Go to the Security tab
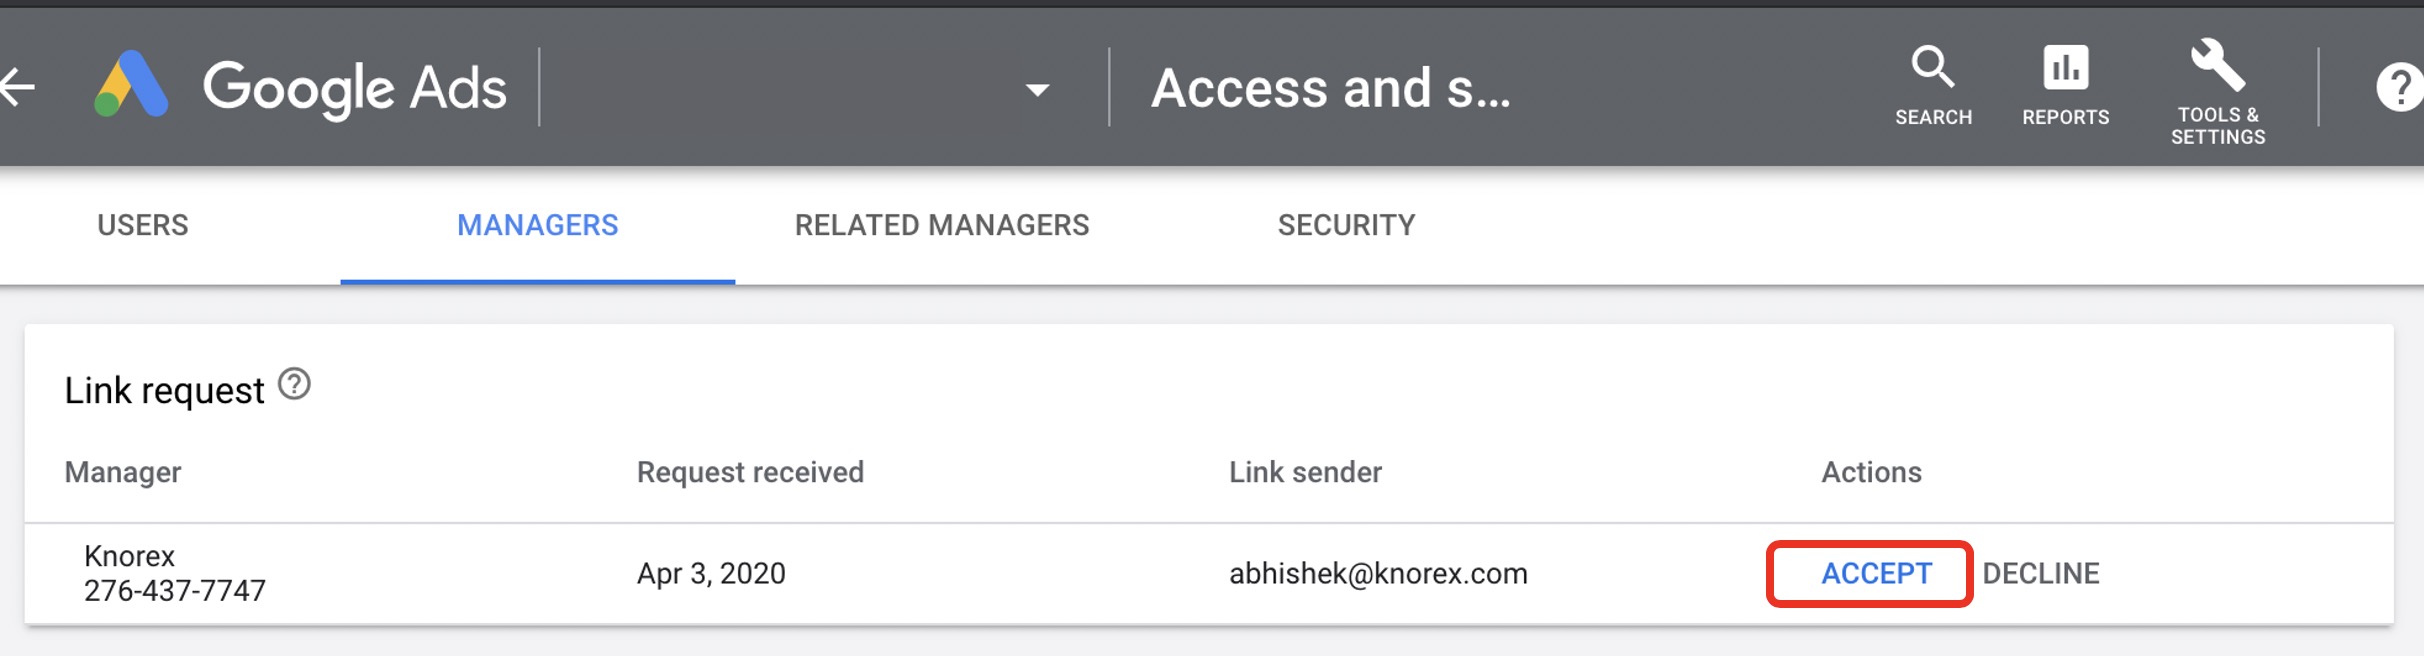2424x656 pixels. [x=1346, y=225]
